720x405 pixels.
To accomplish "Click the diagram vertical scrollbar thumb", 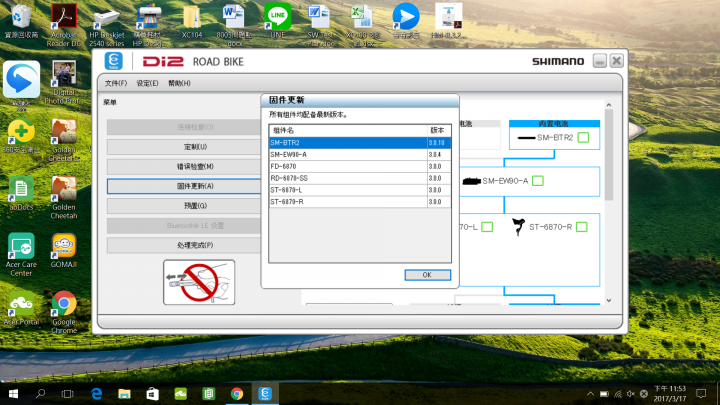I will tap(609, 155).
